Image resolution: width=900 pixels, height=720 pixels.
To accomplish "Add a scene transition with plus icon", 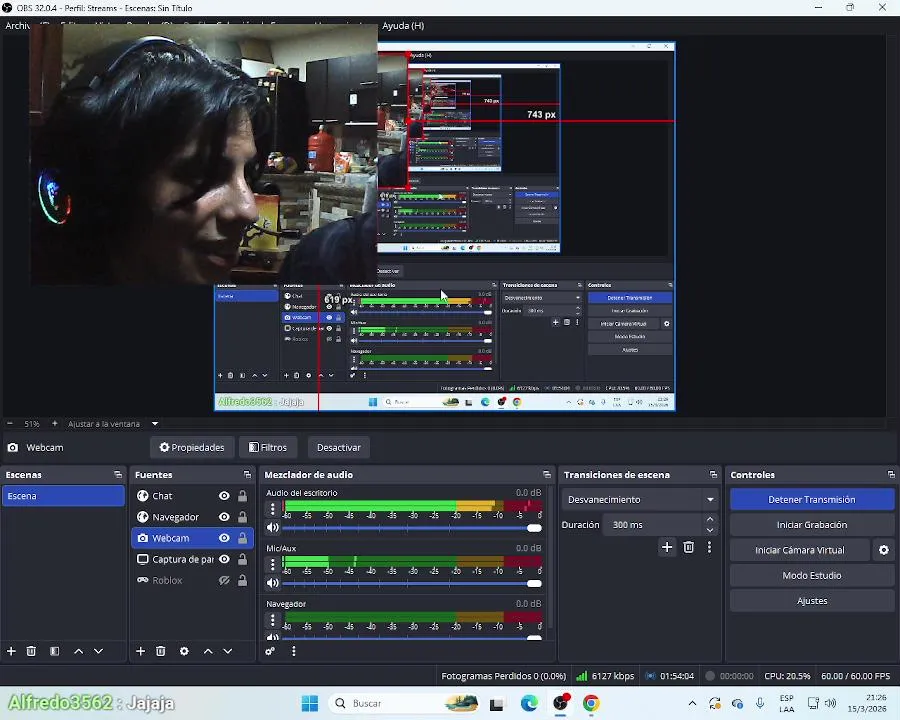I will point(667,547).
